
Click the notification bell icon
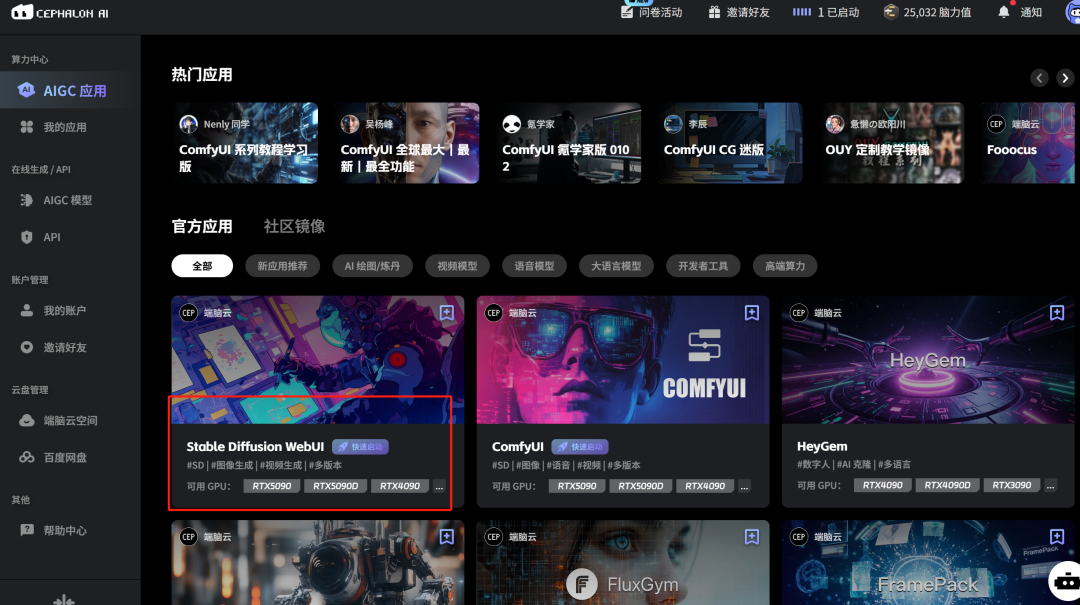click(x=1004, y=12)
